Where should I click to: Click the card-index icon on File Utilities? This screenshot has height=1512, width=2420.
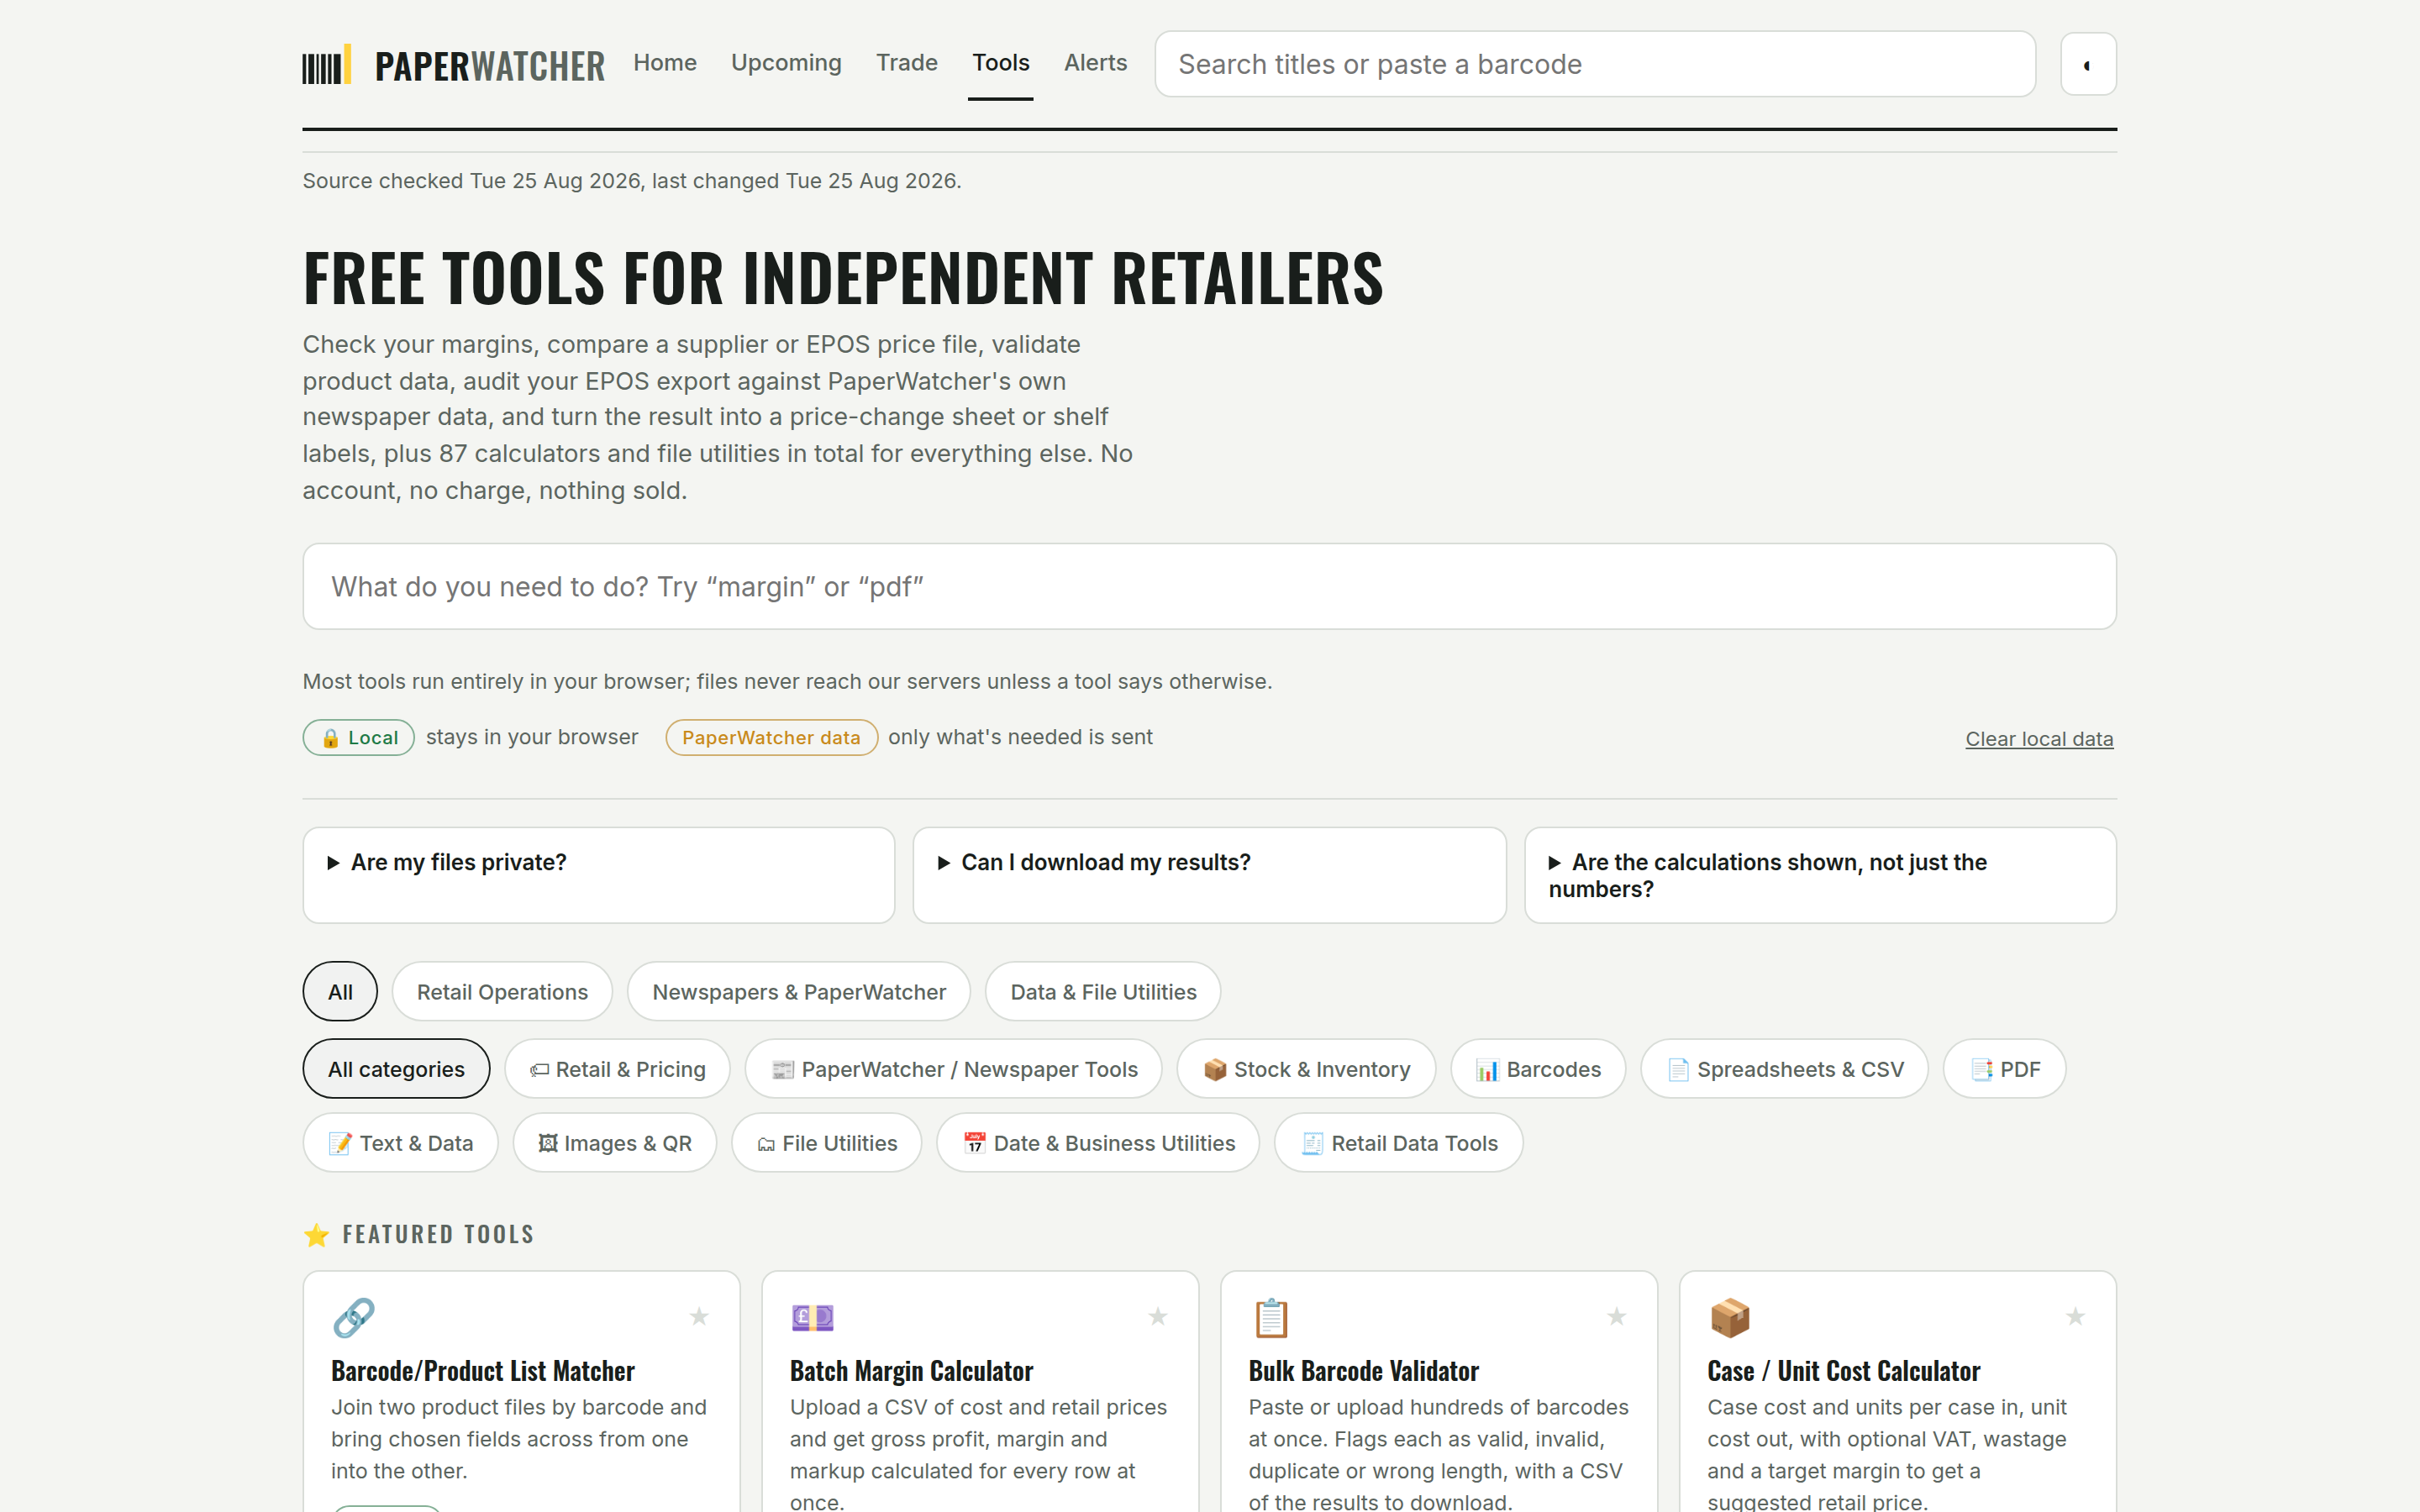(x=766, y=1144)
